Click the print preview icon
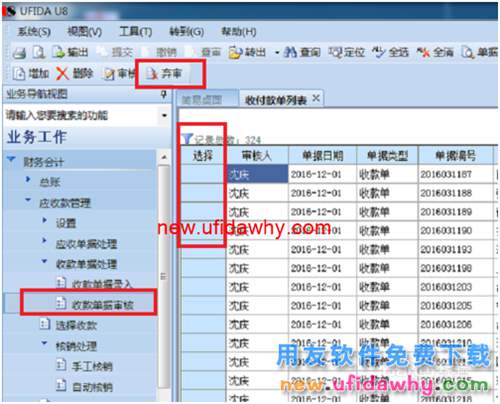 click(39, 52)
